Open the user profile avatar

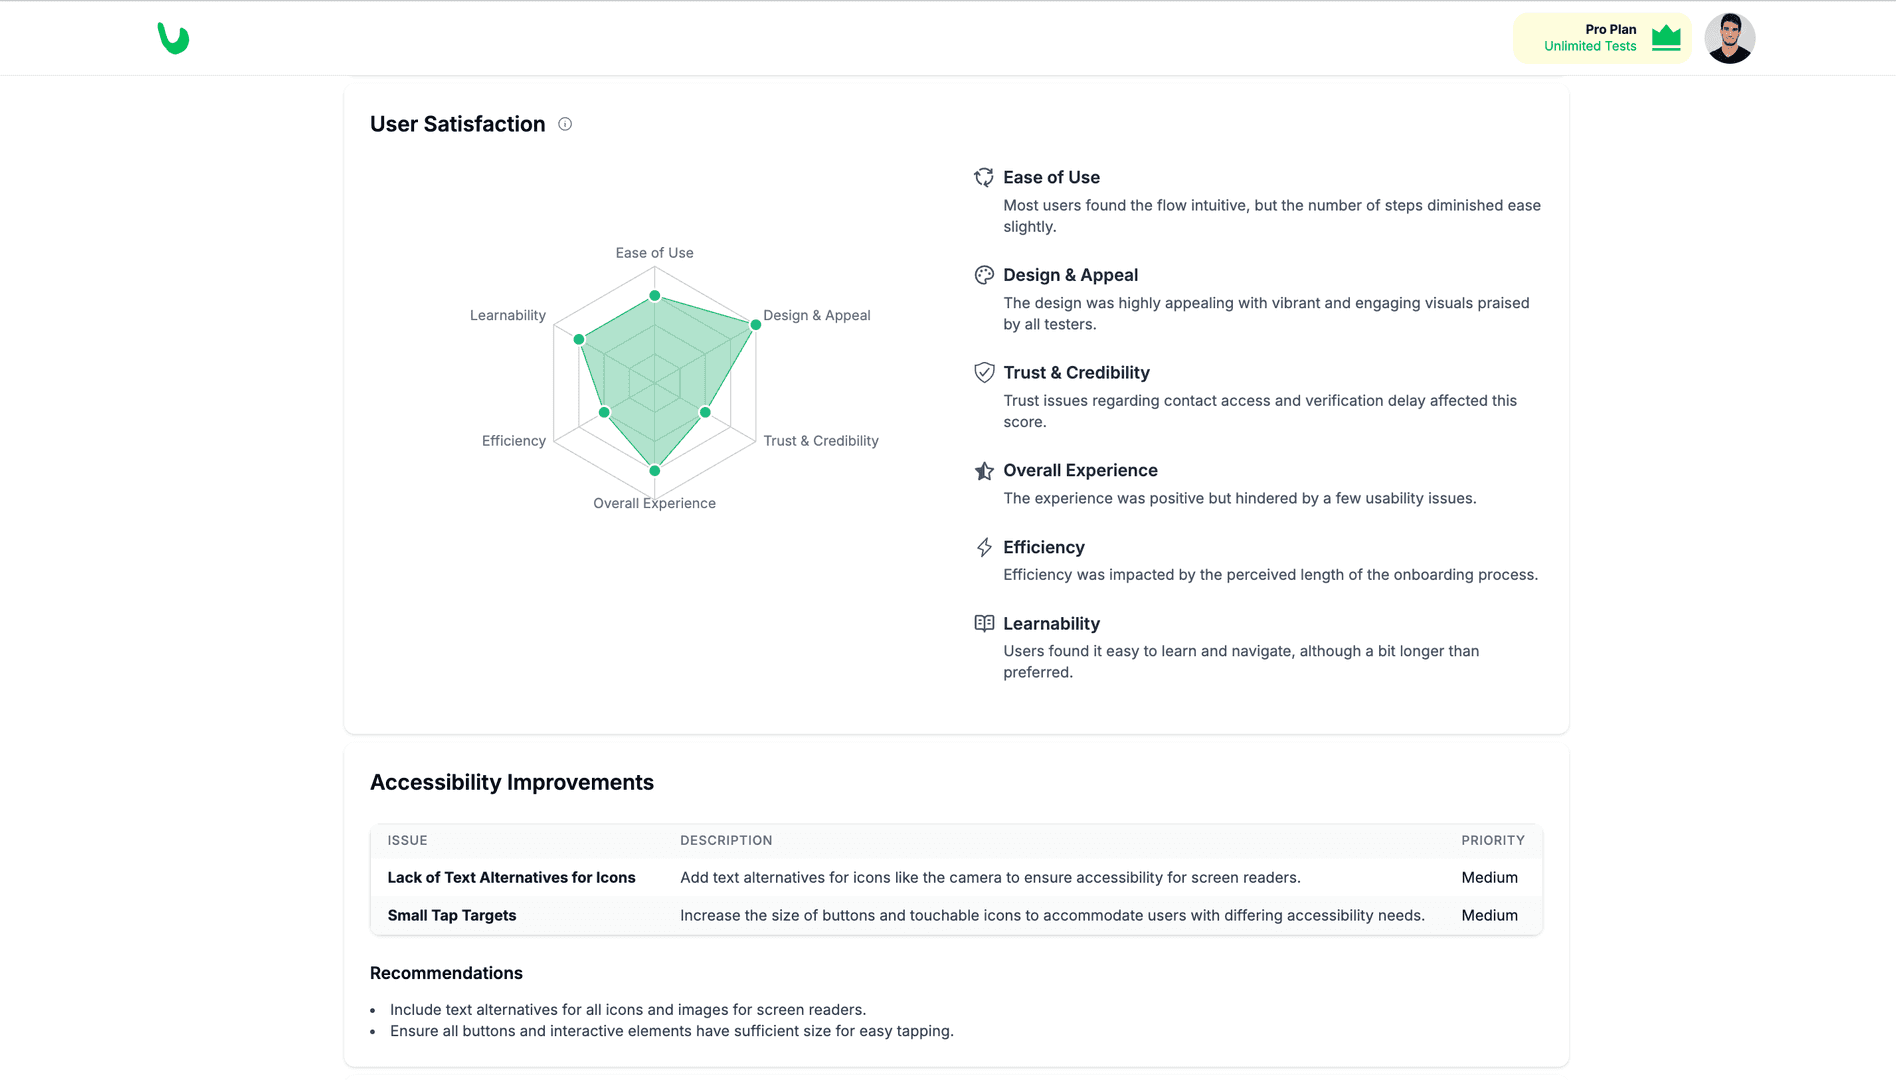(x=1729, y=38)
